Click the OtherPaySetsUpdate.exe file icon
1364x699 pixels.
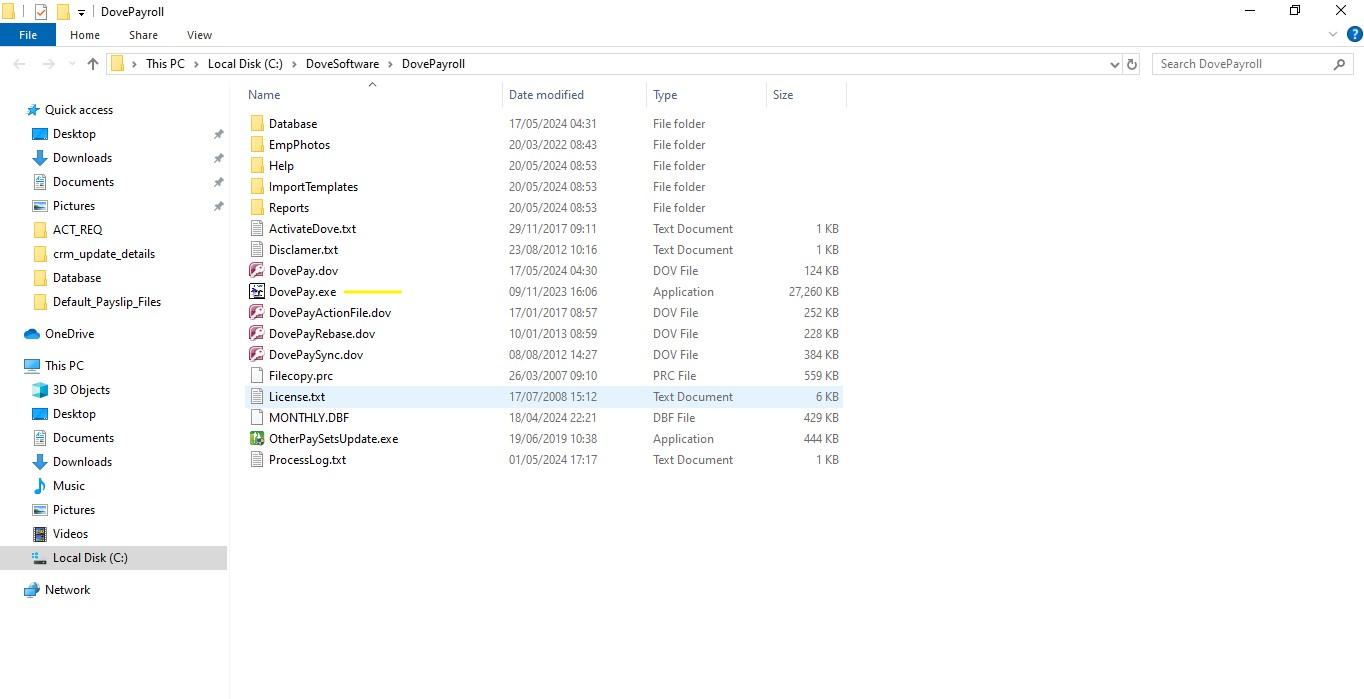click(x=257, y=439)
